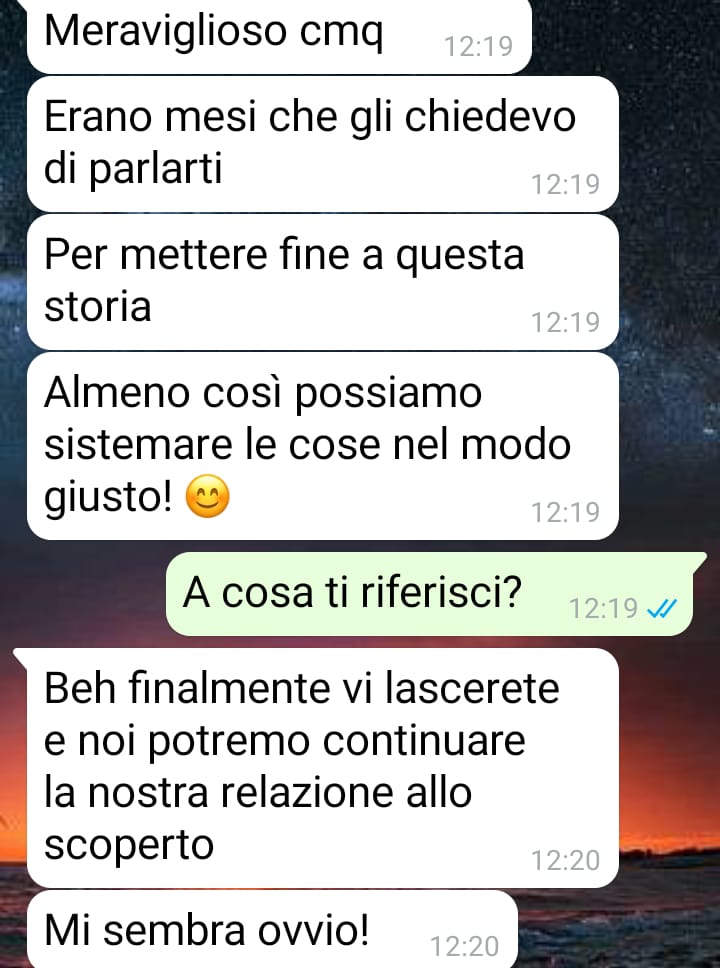
Task: Tap the 'Per mettere fine a questa storia' message
Action: pyautogui.click(x=323, y=282)
